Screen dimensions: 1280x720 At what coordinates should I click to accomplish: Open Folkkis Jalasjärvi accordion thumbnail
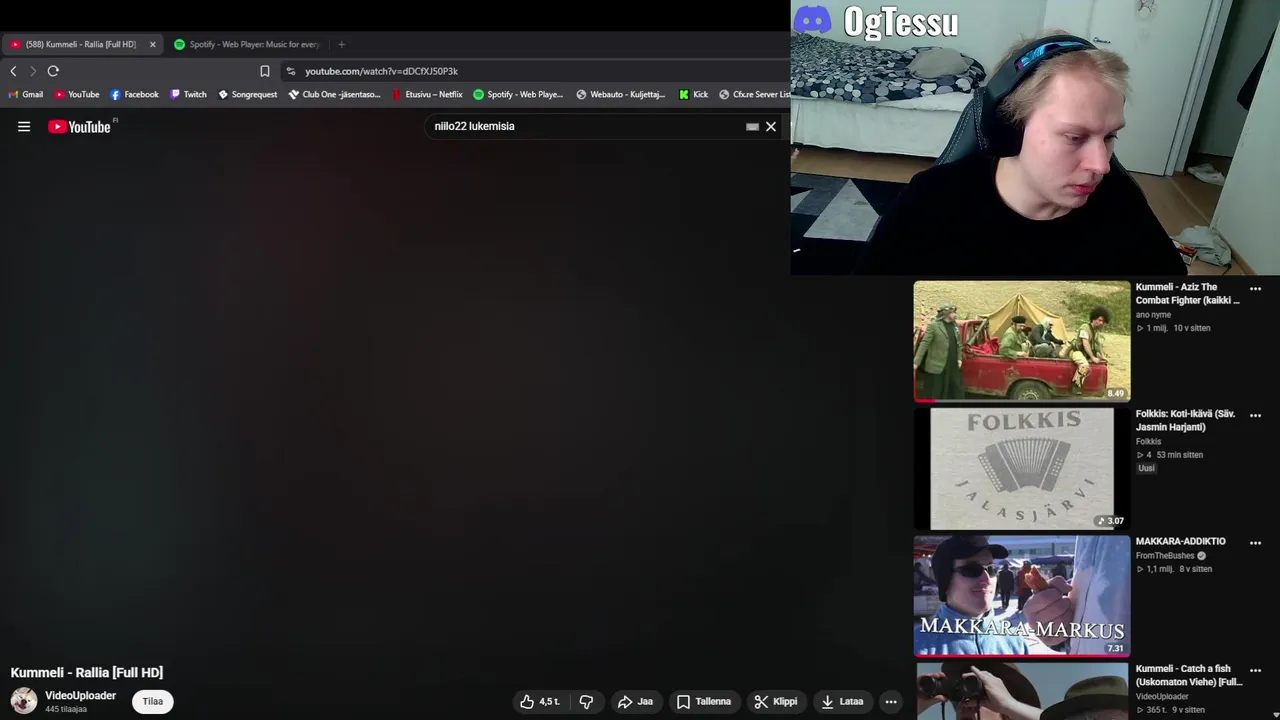point(1022,468)
